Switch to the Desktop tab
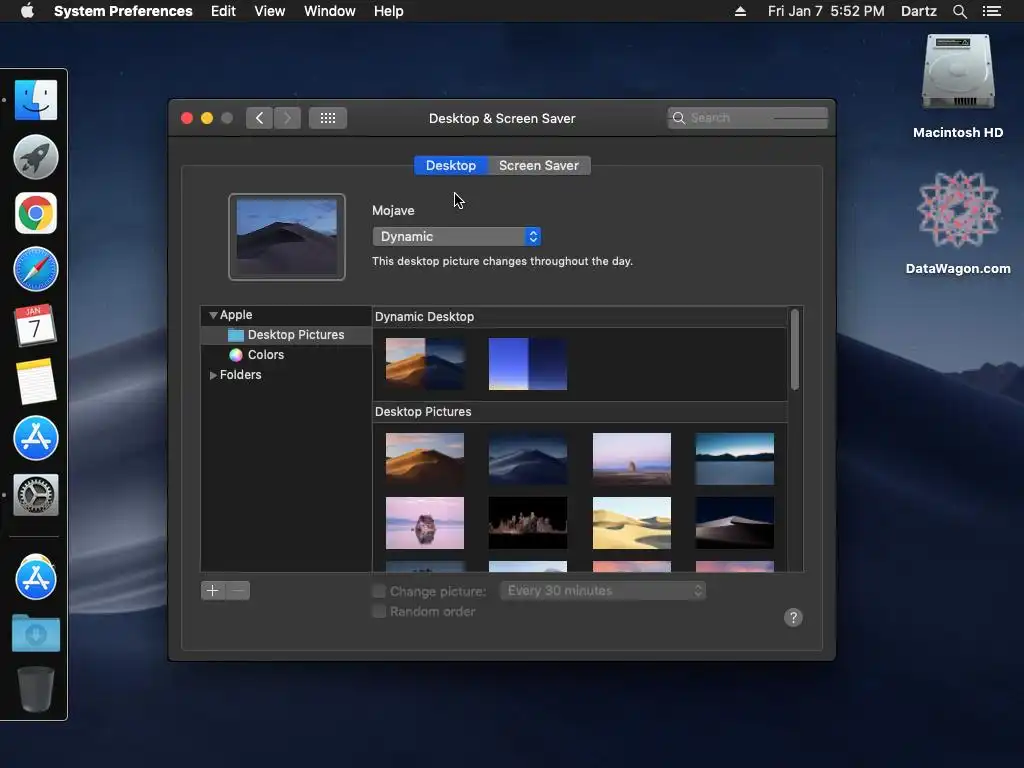 point(451,165)
